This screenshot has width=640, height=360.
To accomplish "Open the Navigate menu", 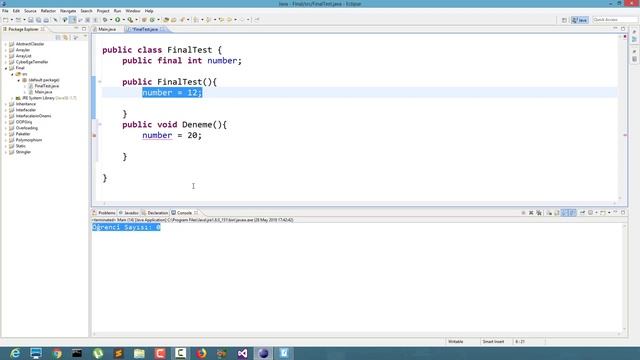I will (x=68, y=11).
